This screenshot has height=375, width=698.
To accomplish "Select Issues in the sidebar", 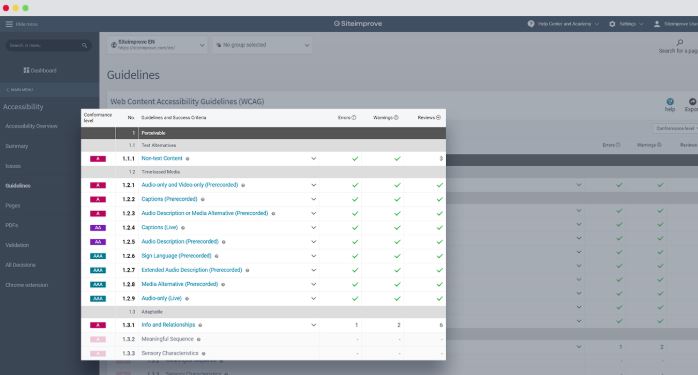I will pyautogui.click(x=13, y=166).
